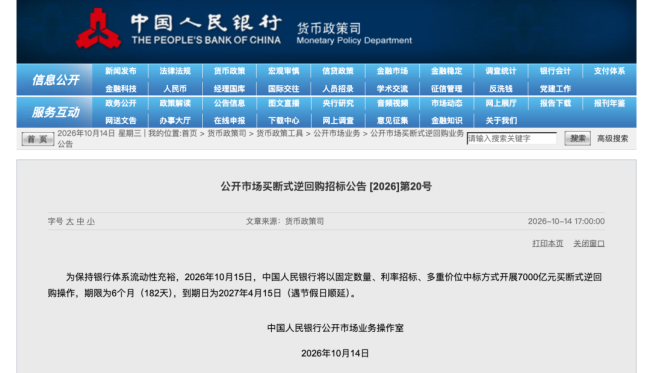
Task: Select 学术交流 in navigation
Action: point(392,89)
